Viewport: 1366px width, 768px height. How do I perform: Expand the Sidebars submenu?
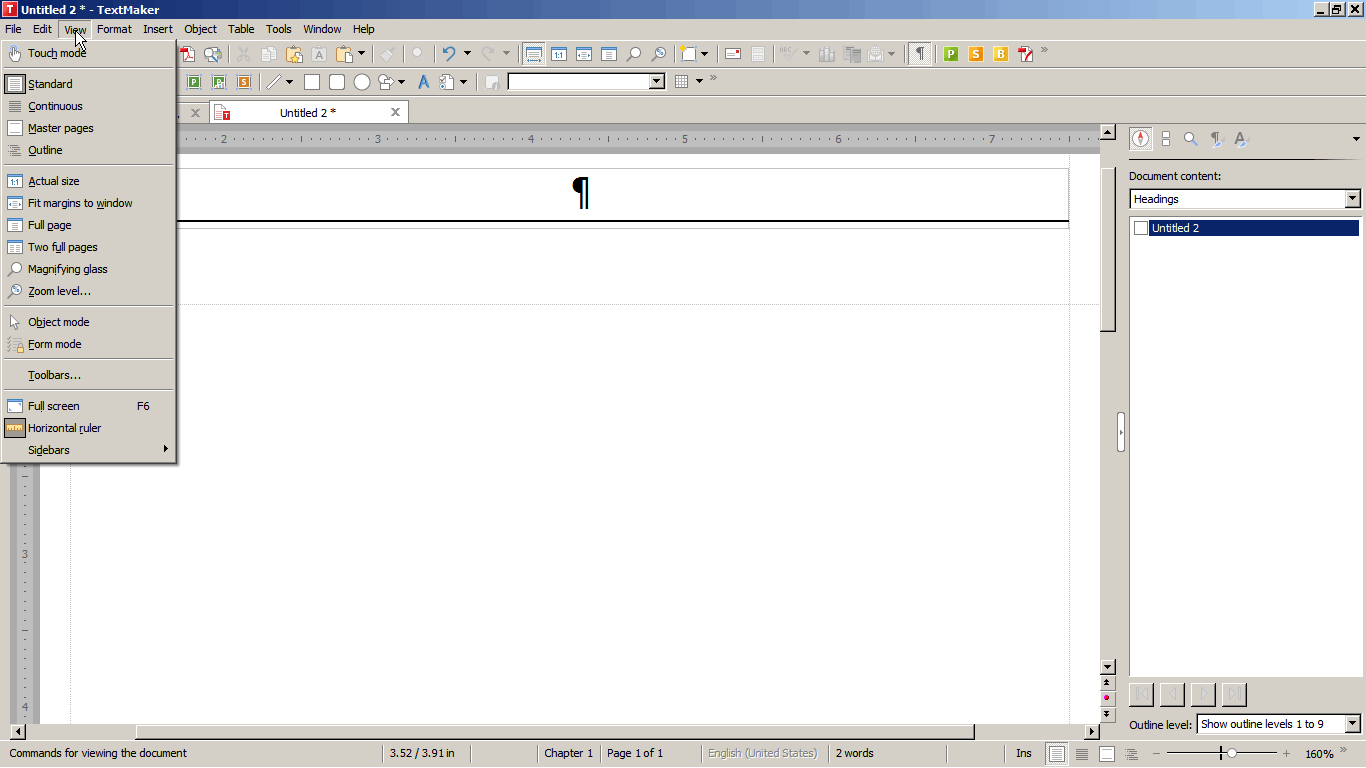click(x=90, y=450)
